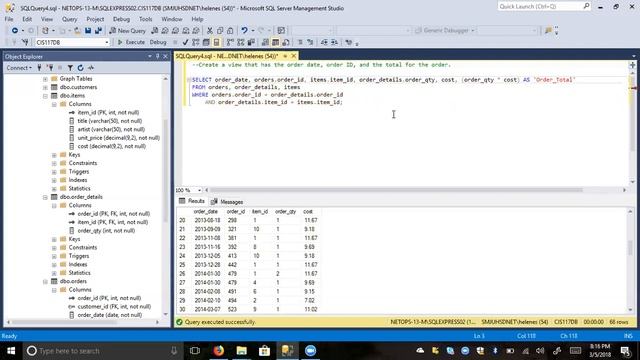The image size is (640, 360).
Task: Collapse the dbo.items table node
Action: coord(45,96)
